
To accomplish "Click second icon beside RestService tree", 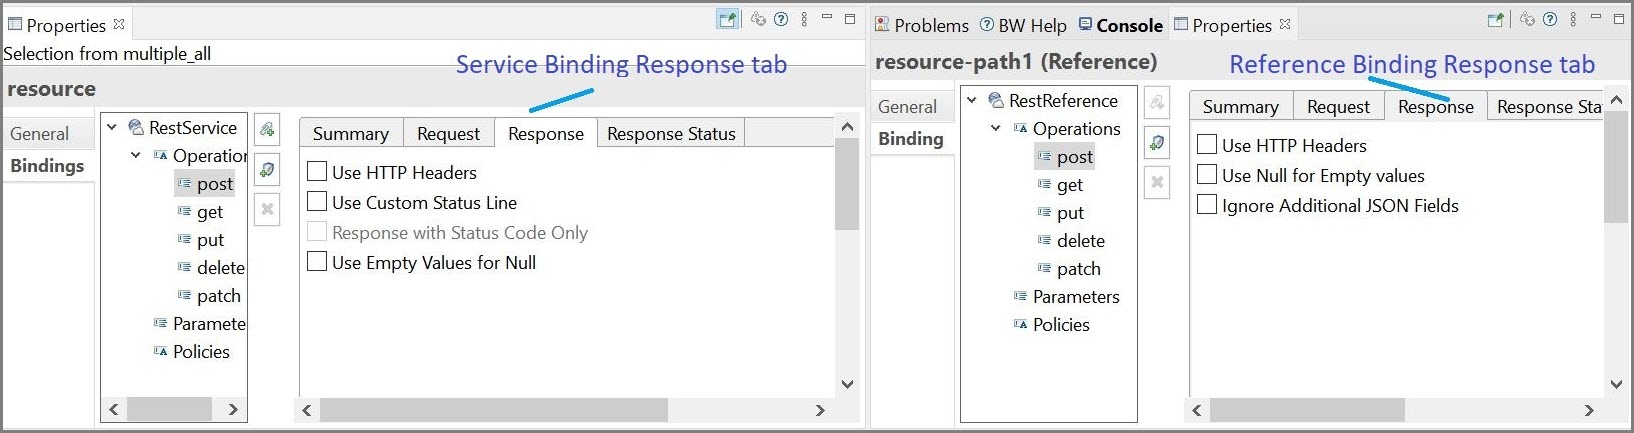I will (x=267, y=169).
